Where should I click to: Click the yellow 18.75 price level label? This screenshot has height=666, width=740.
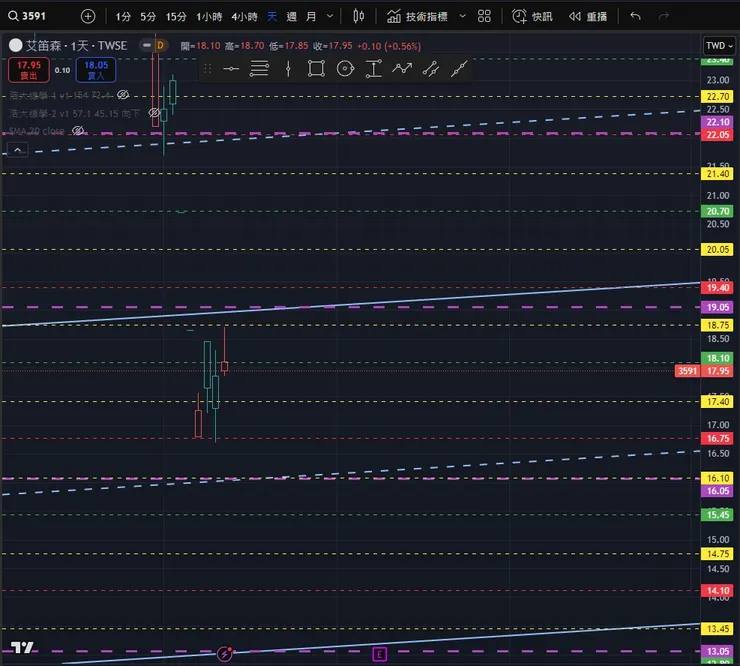pyautogui.click(x=718, y=325)
